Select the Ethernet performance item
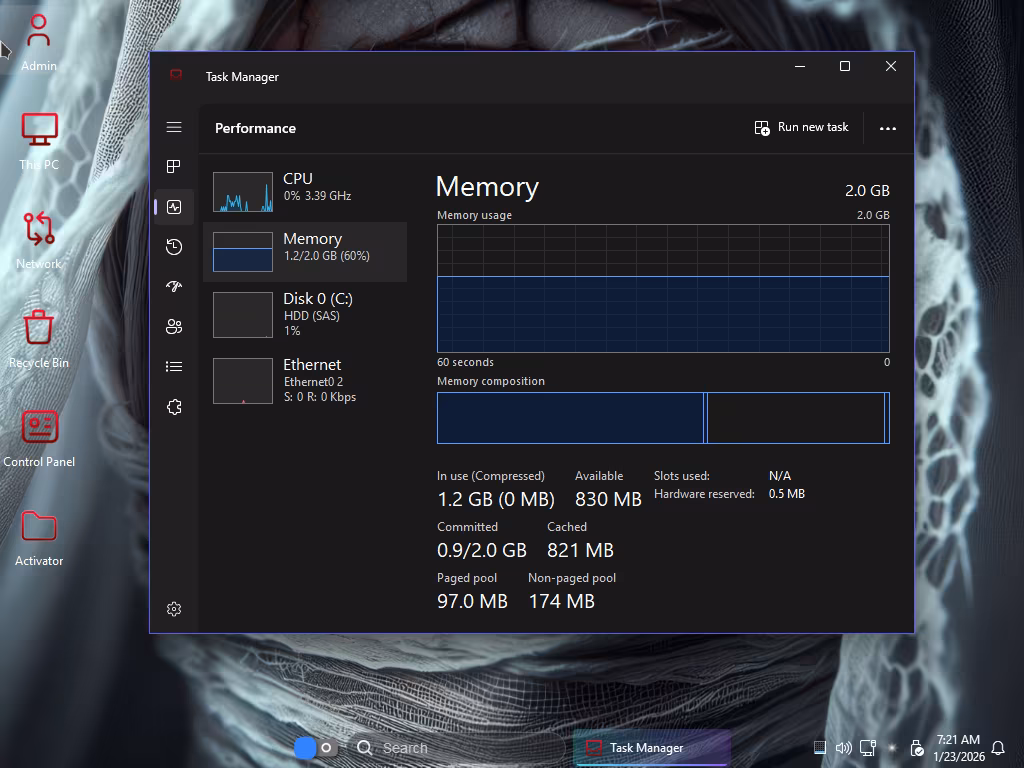This screenshot has width=1024, height=768. click(305, 380)
